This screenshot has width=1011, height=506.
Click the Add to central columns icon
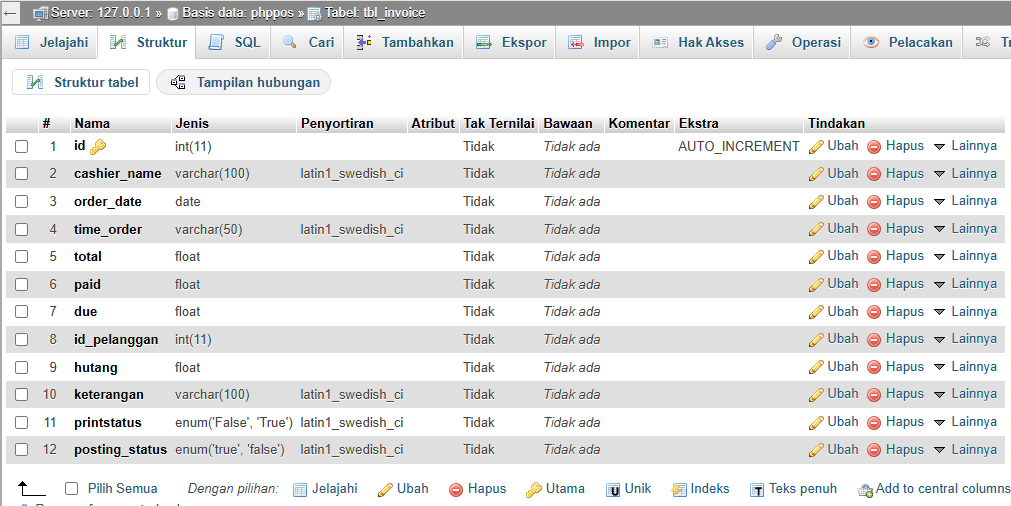pos(865,490)
